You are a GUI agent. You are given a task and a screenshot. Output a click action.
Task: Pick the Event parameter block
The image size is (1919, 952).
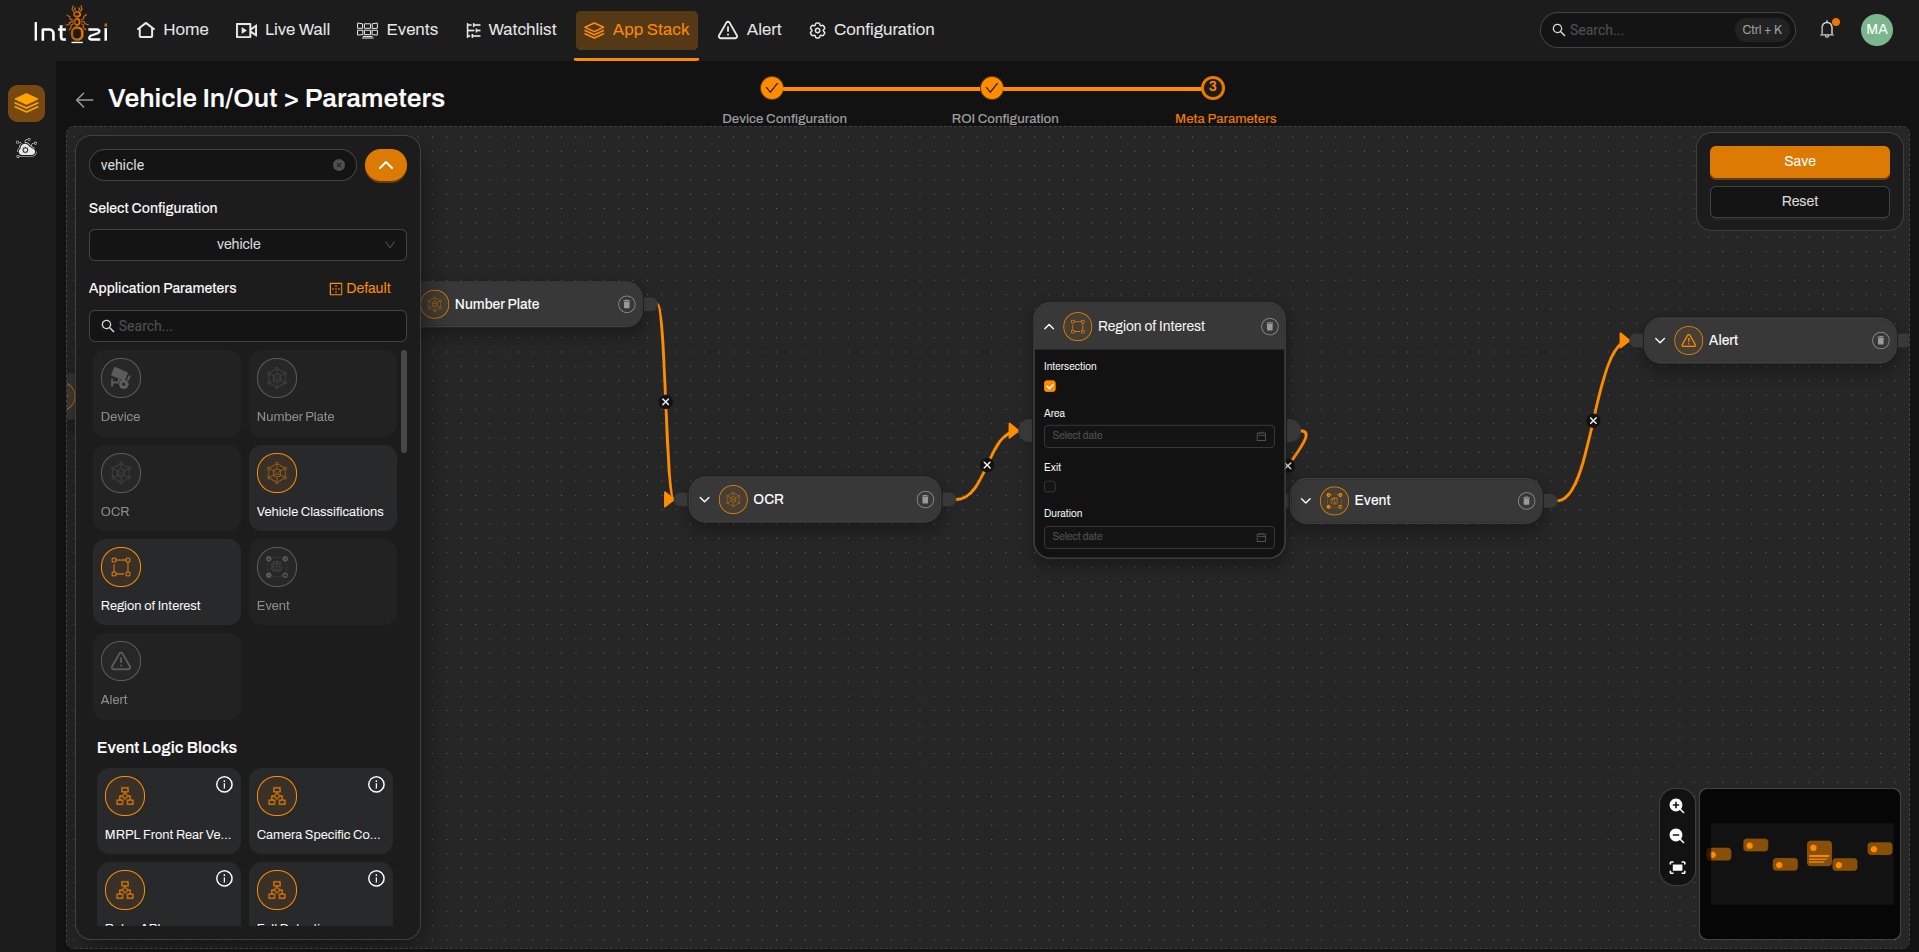point(322,581)
